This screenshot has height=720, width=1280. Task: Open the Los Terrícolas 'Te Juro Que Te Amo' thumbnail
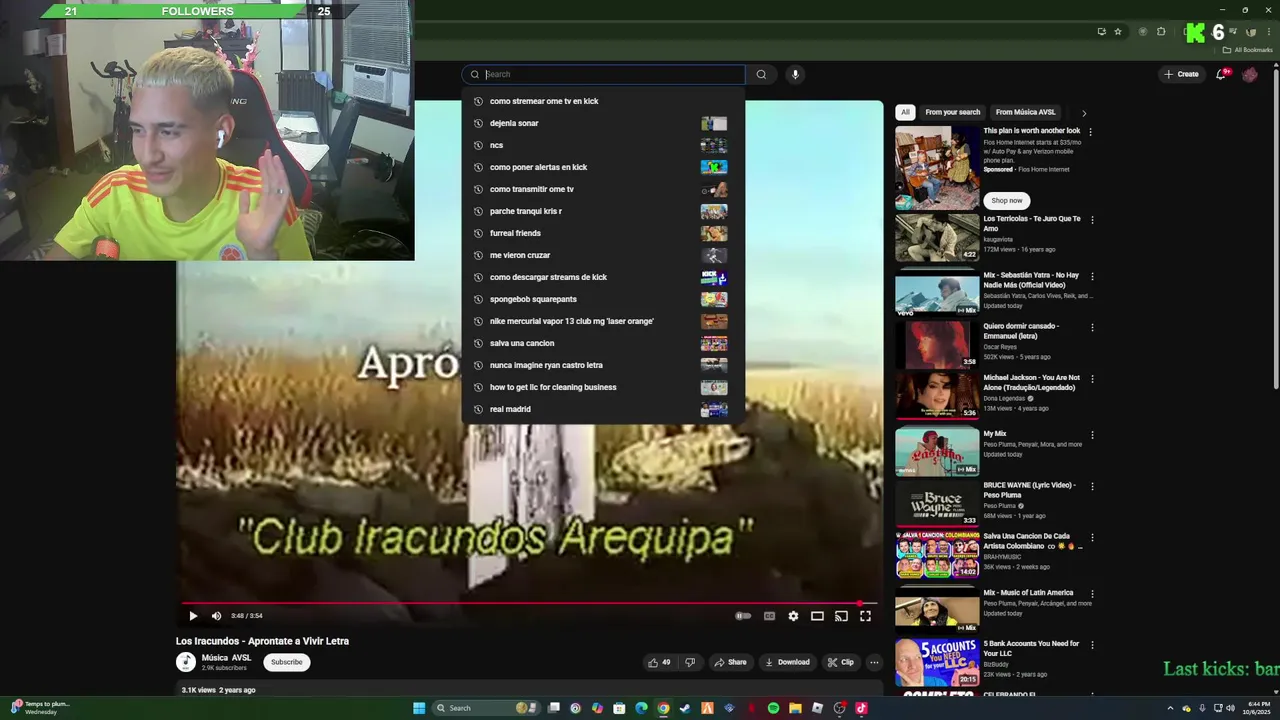937,238
